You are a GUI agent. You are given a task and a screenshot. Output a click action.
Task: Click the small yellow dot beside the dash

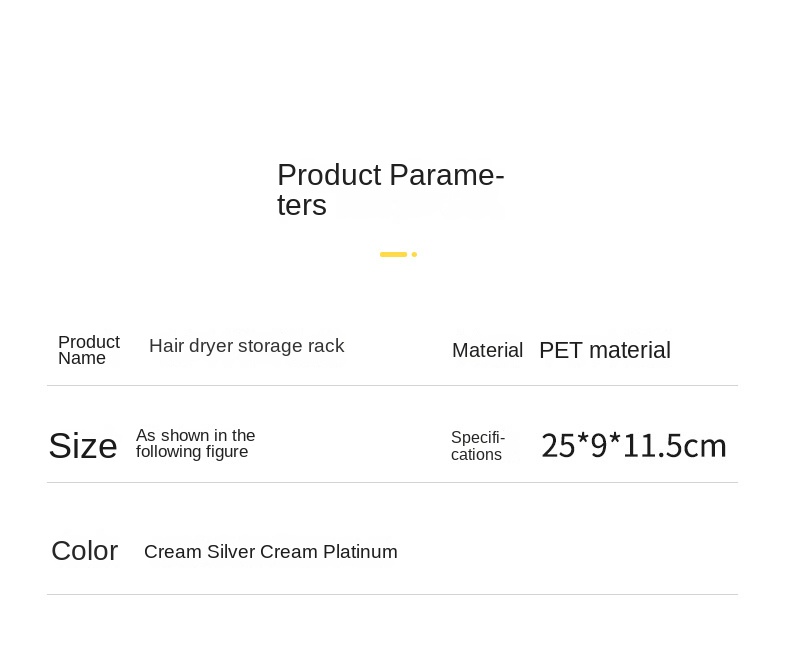(414, 255)
